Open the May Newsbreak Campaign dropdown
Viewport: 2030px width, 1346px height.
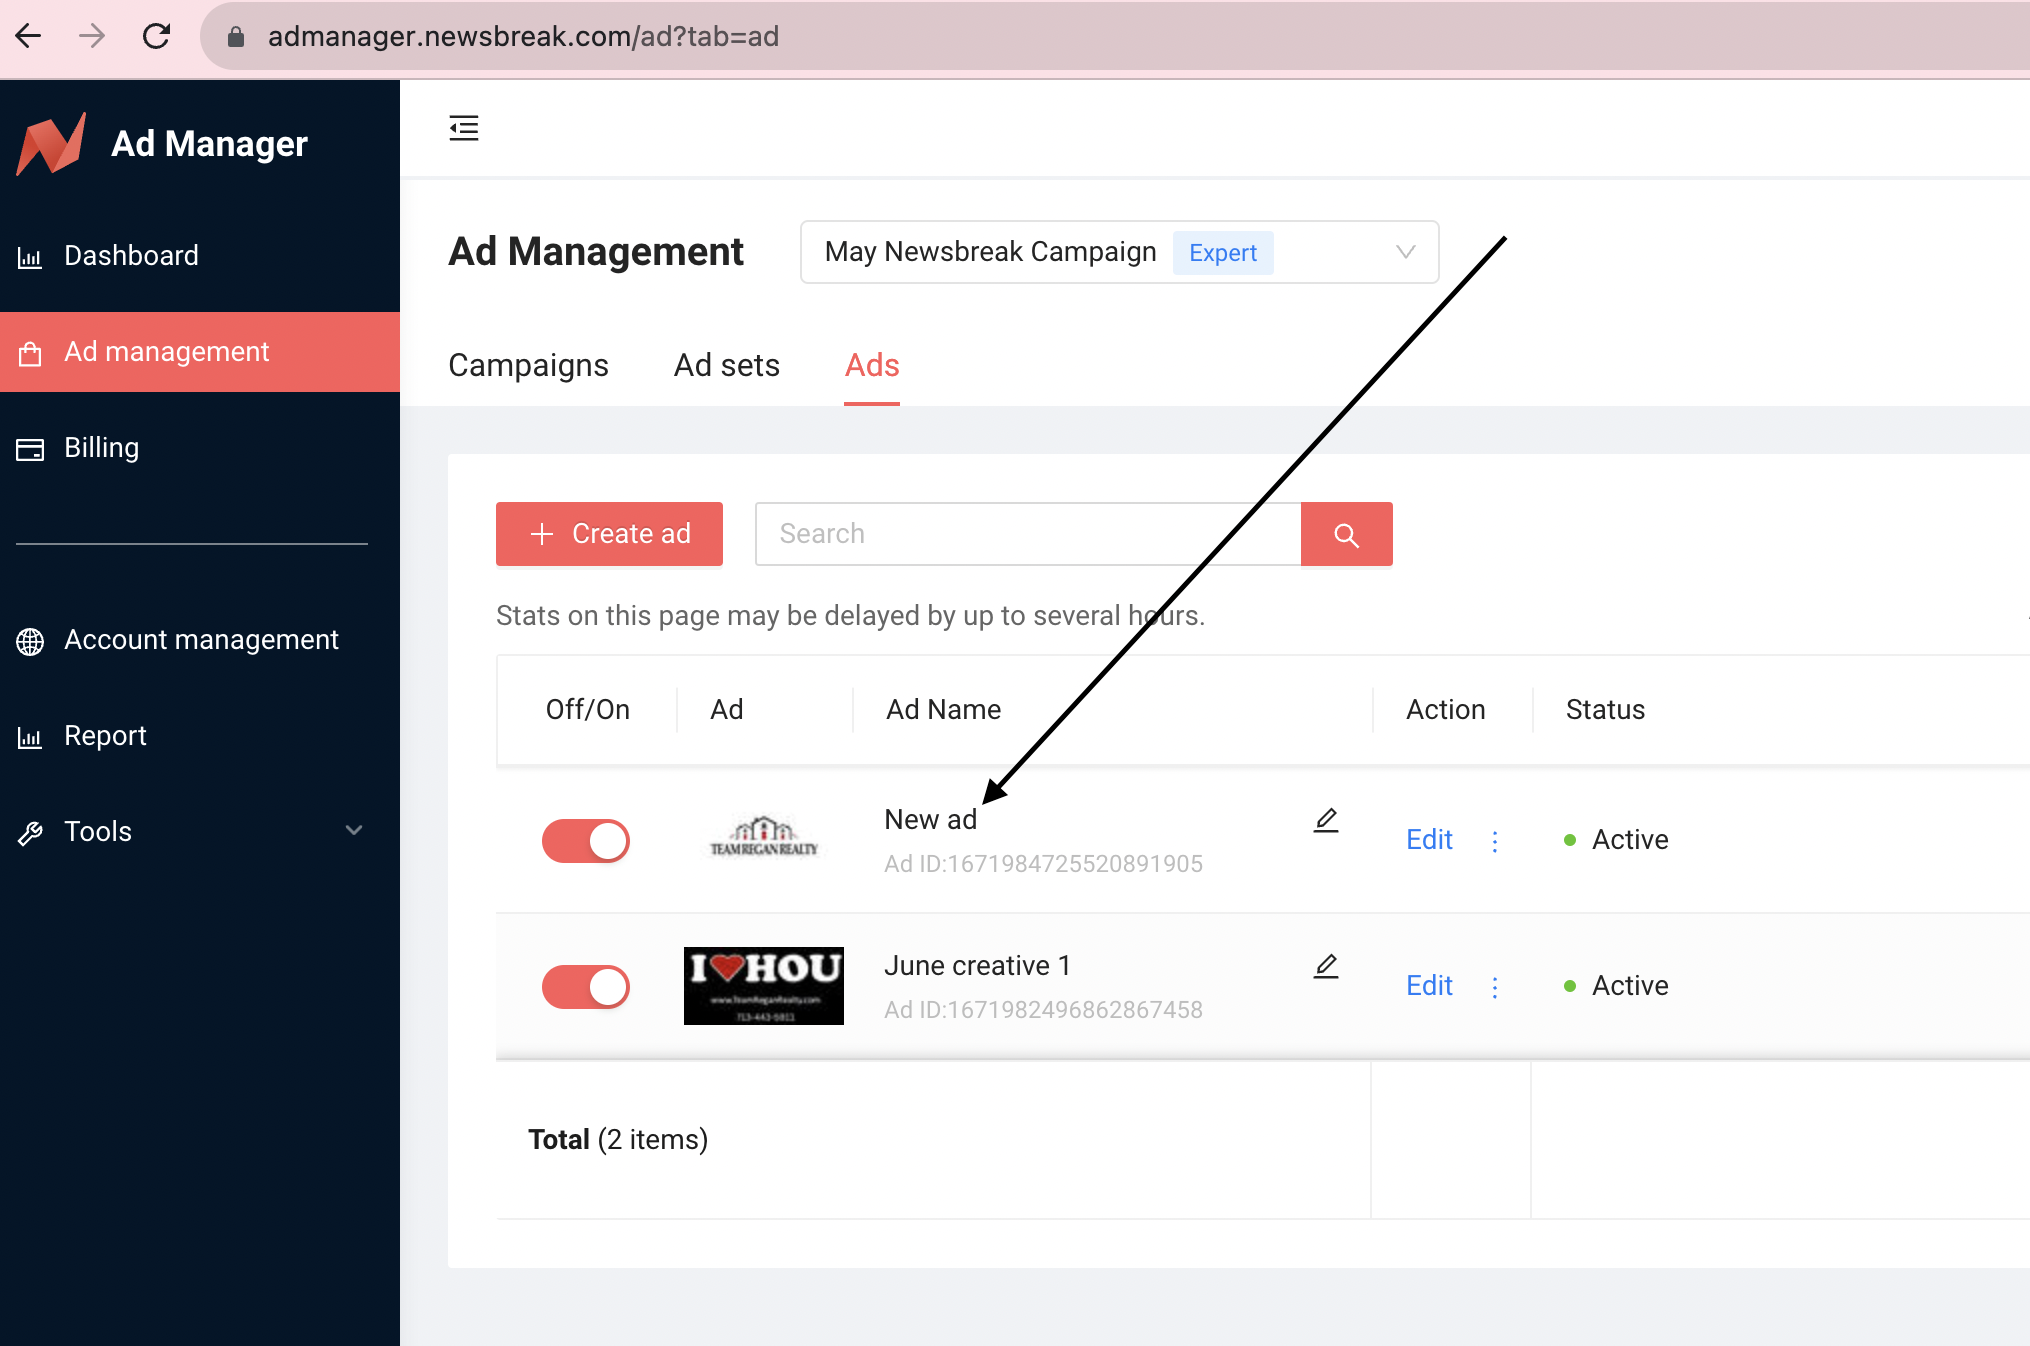tap(1119, 252)
